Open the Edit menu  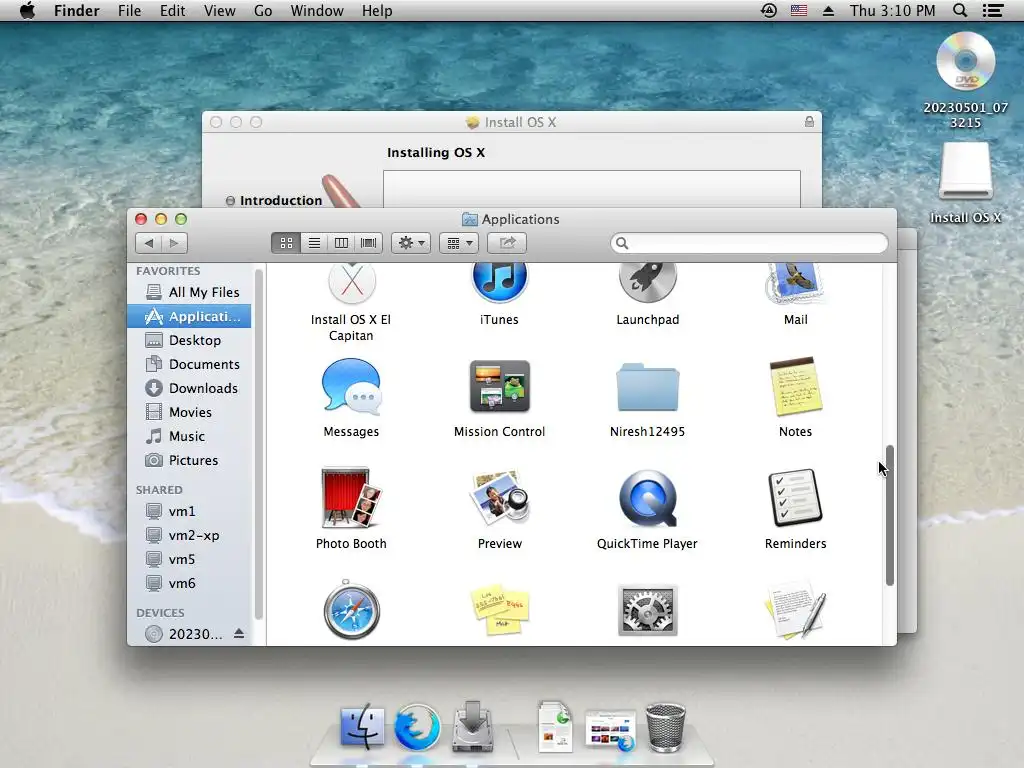172,10
